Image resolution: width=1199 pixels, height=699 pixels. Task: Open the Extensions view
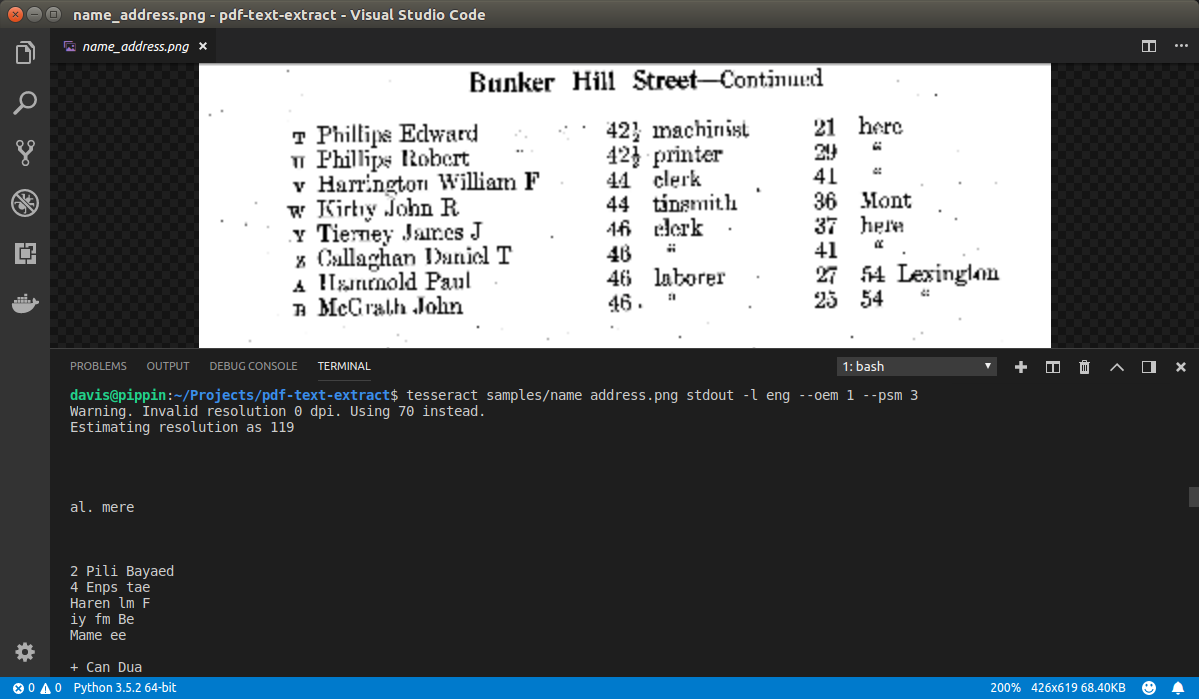(25, 253)
